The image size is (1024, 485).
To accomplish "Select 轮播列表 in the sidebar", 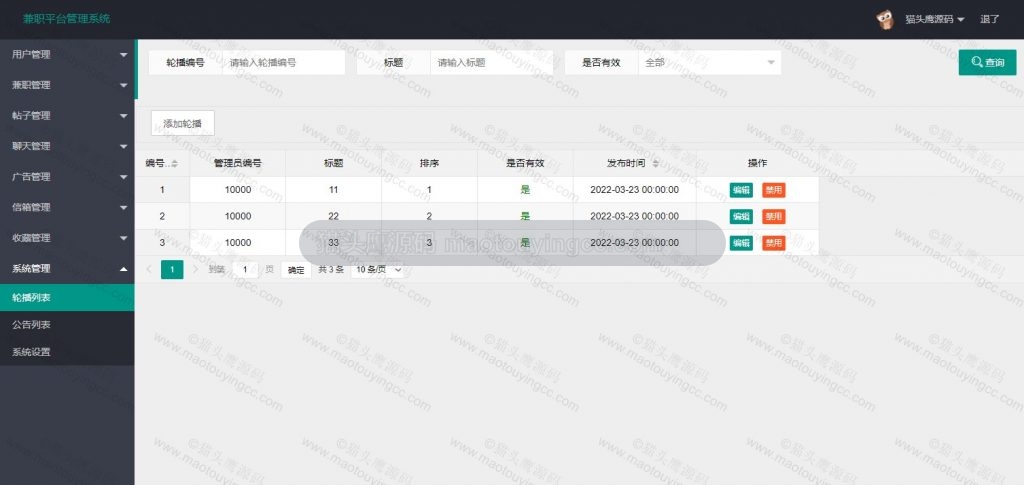I will [x=67, y=298].
